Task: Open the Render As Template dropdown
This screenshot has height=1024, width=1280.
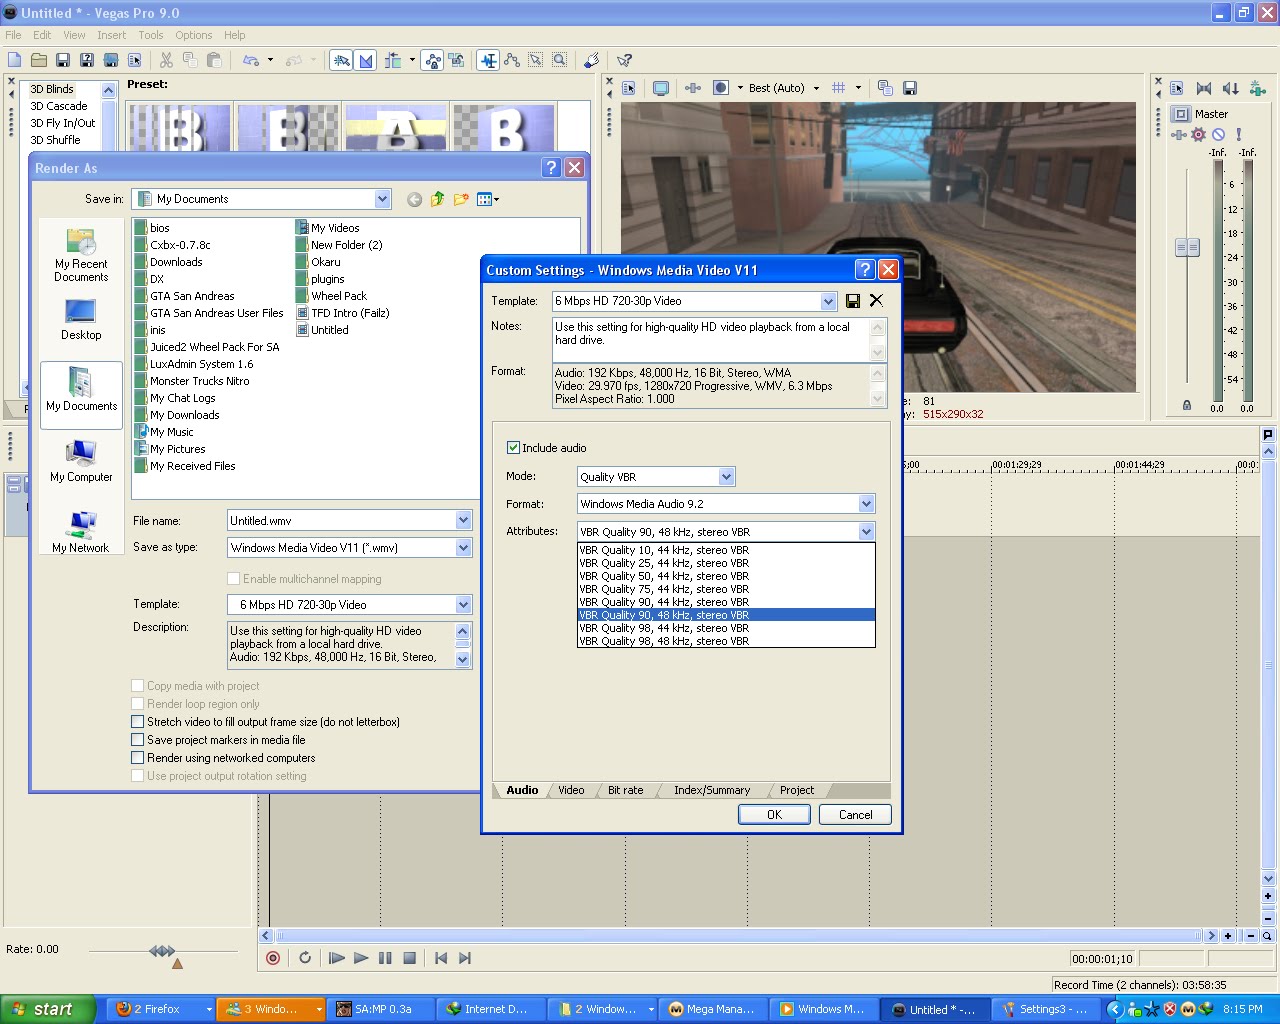Action: pyautogui.click(x=464, y=605)
